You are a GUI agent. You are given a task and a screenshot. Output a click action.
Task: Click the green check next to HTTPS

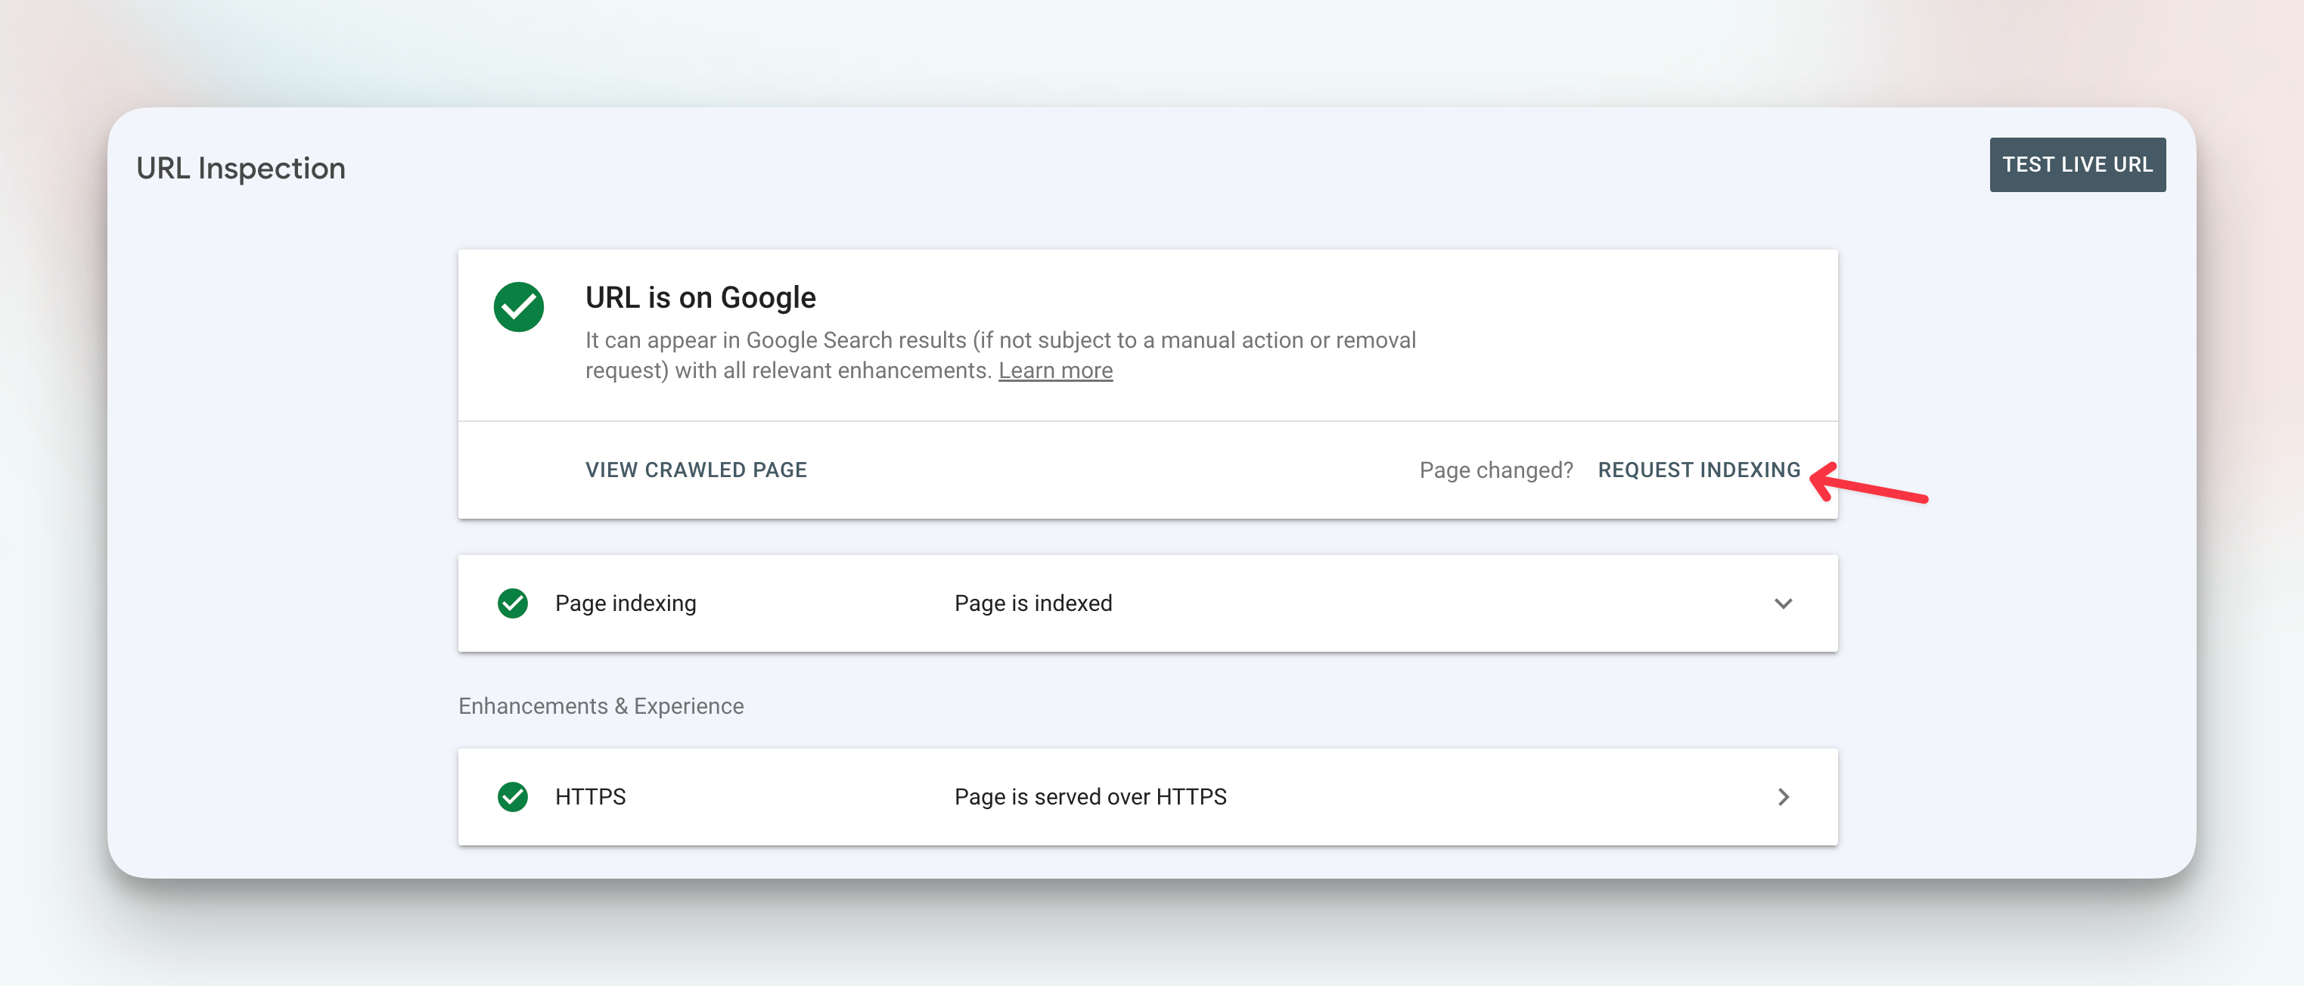pos(513,797)
